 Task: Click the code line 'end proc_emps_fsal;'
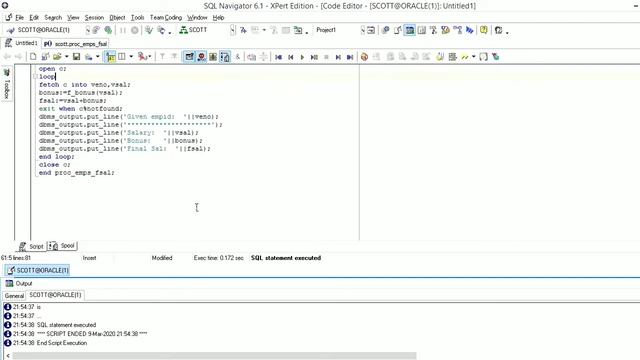tap(76, 173)
